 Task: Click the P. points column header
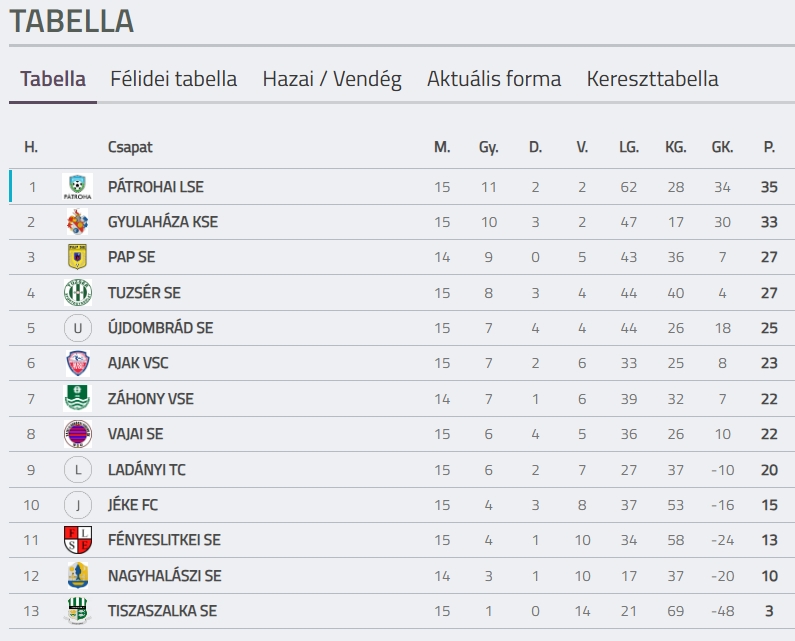point(769,147)
